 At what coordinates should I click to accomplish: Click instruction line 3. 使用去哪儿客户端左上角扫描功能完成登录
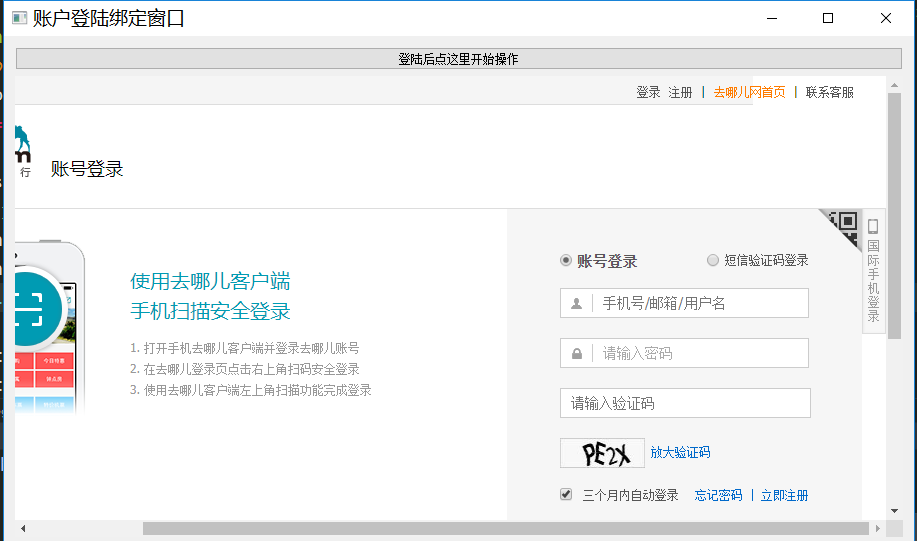point(250,390)
